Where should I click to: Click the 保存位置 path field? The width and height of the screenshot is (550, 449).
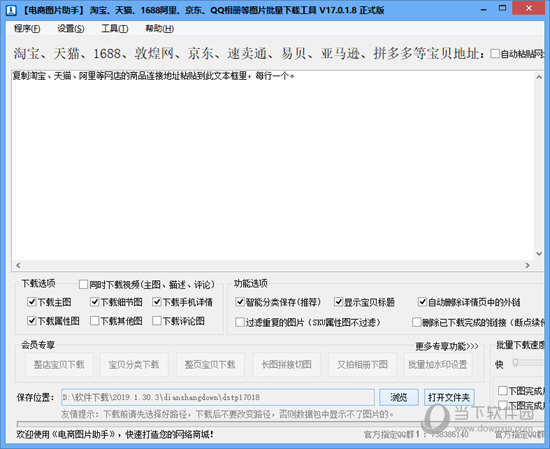pyautogui.click(x=218, y=397)
